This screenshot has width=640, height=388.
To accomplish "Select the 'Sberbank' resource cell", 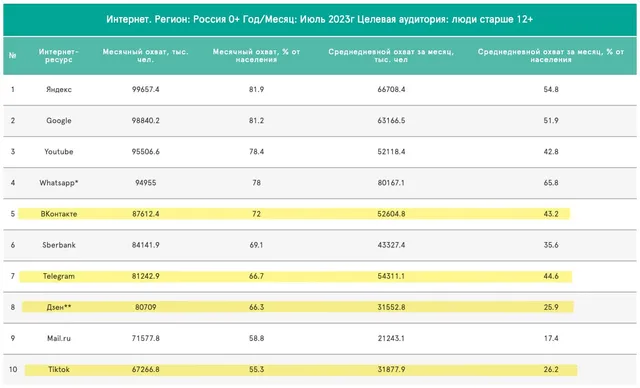I will [x=59, y=245].
